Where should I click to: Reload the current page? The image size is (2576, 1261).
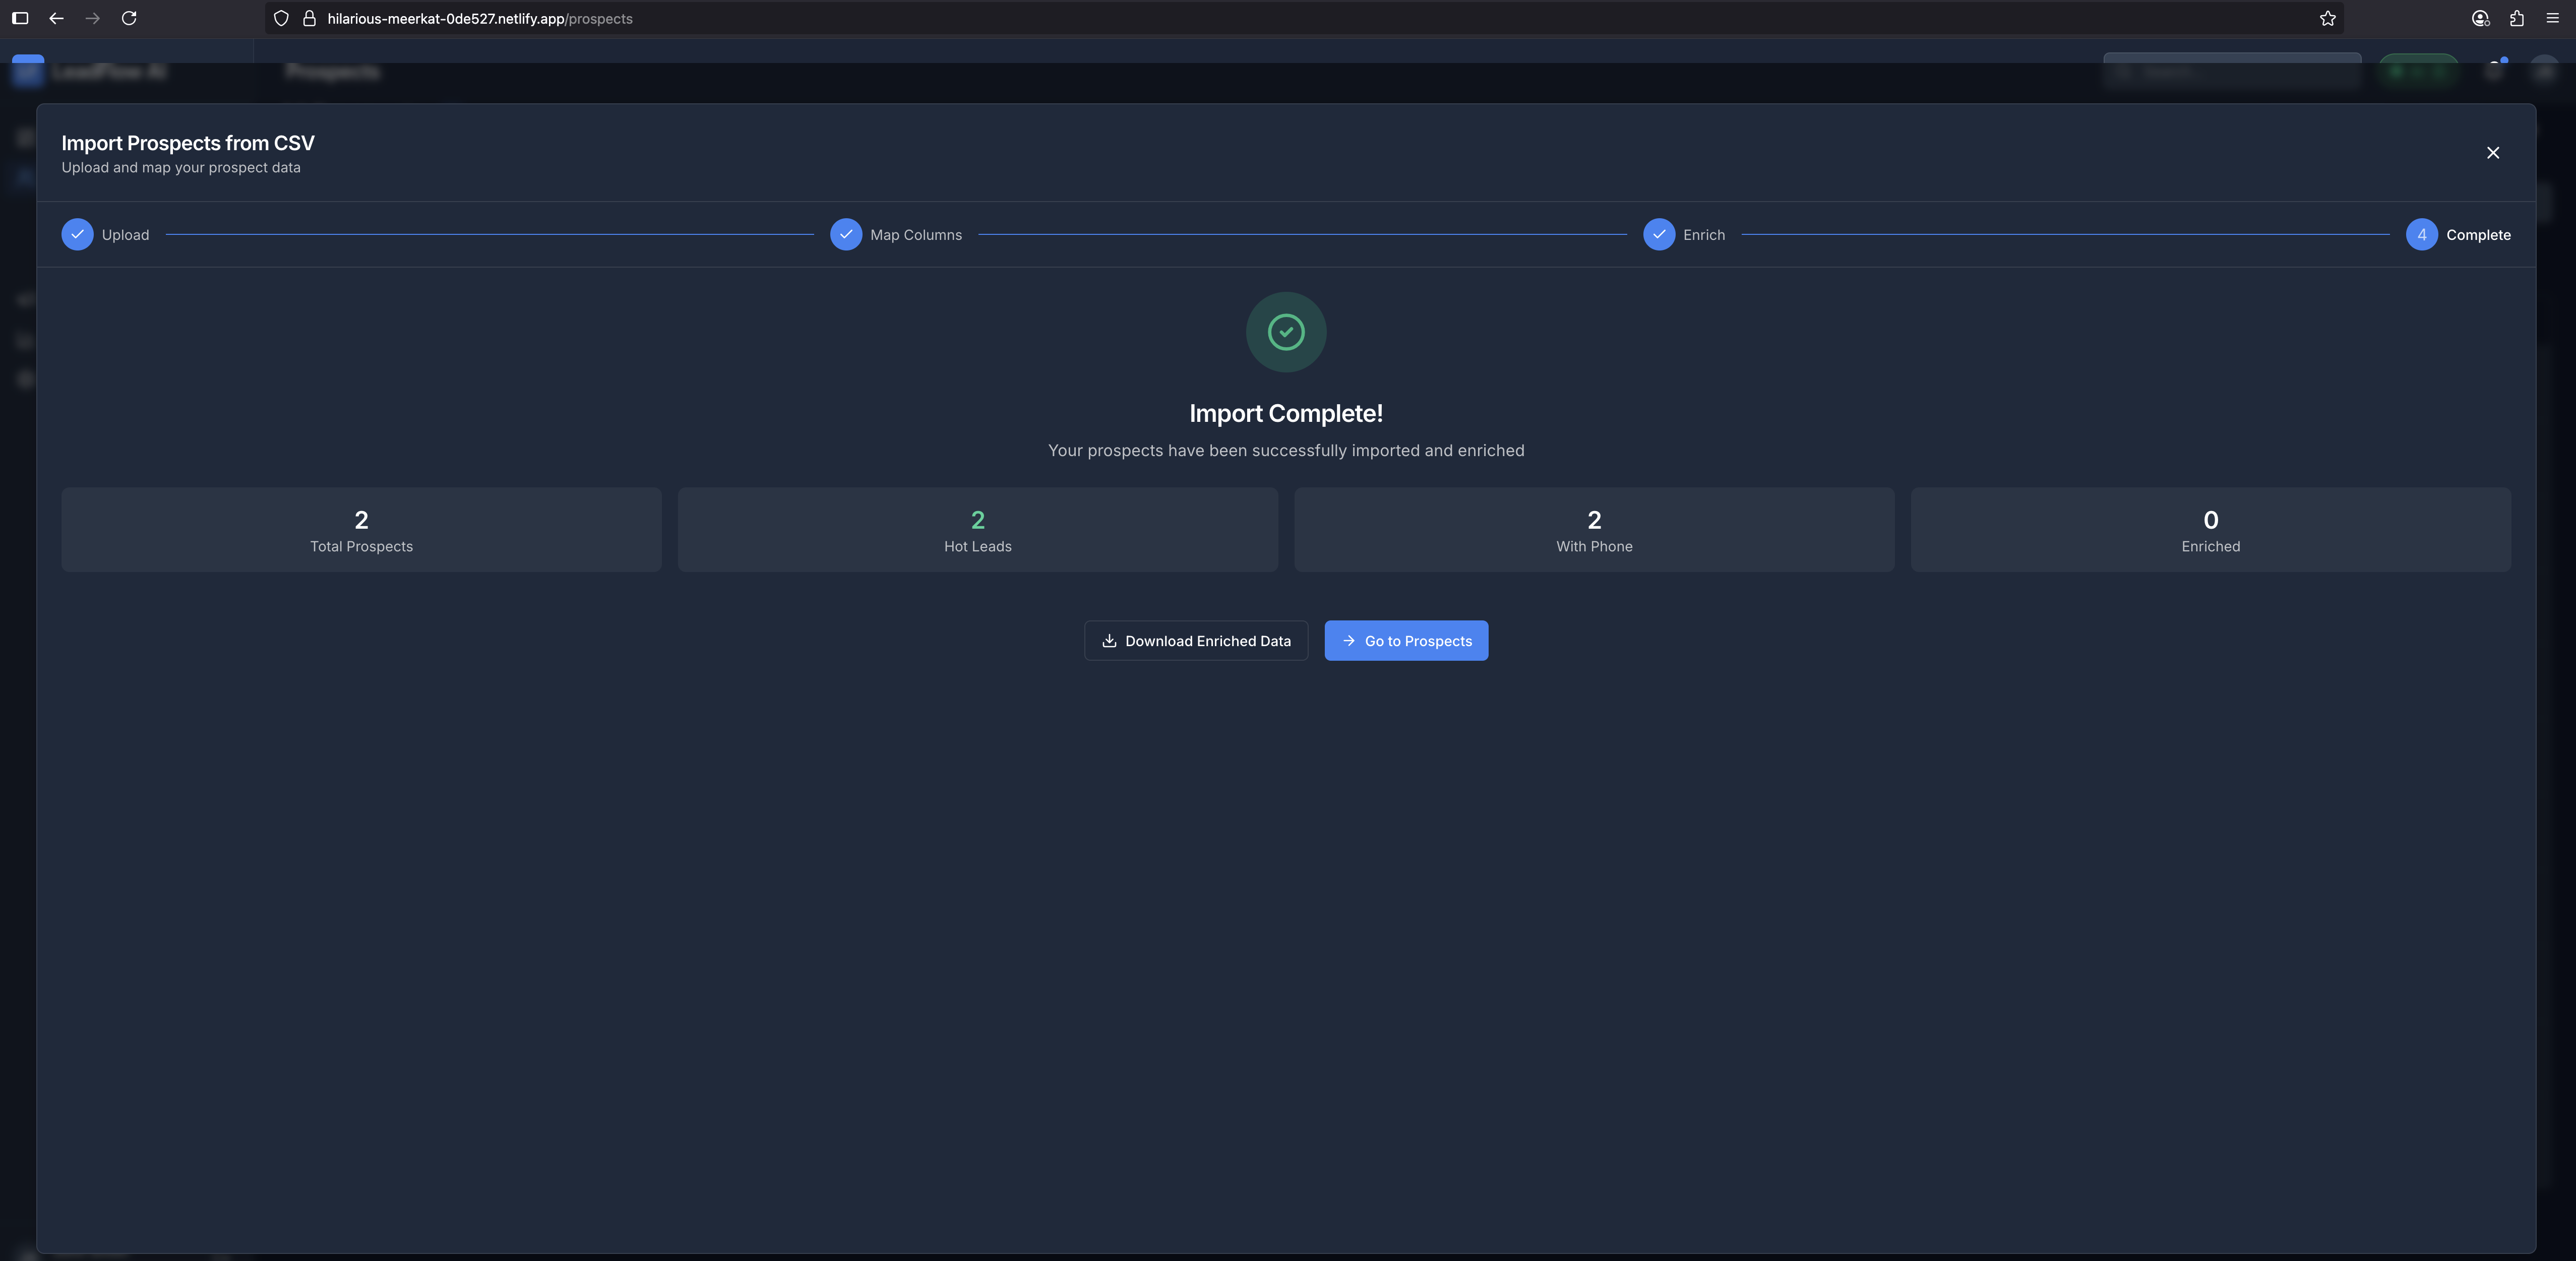coord(129,18)
